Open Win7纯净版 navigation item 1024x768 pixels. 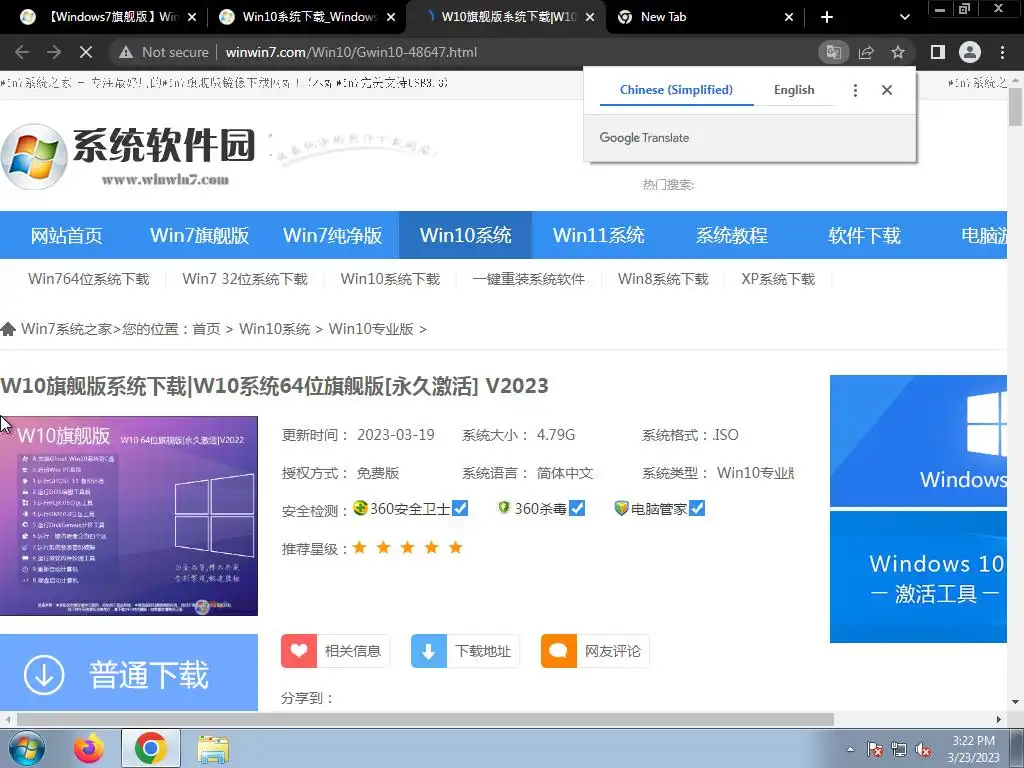pos(332,235)
